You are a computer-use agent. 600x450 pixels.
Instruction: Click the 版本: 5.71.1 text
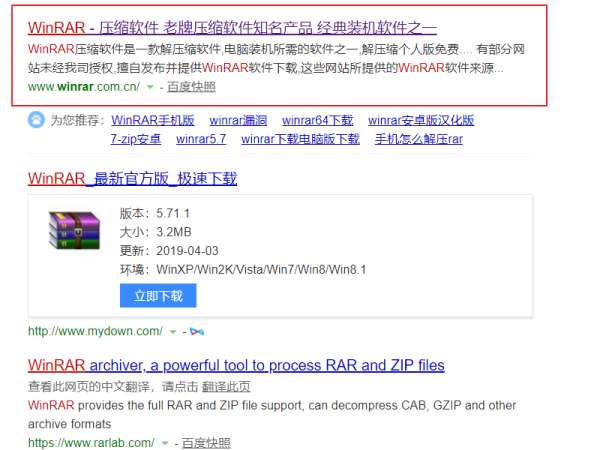[155, 213]
